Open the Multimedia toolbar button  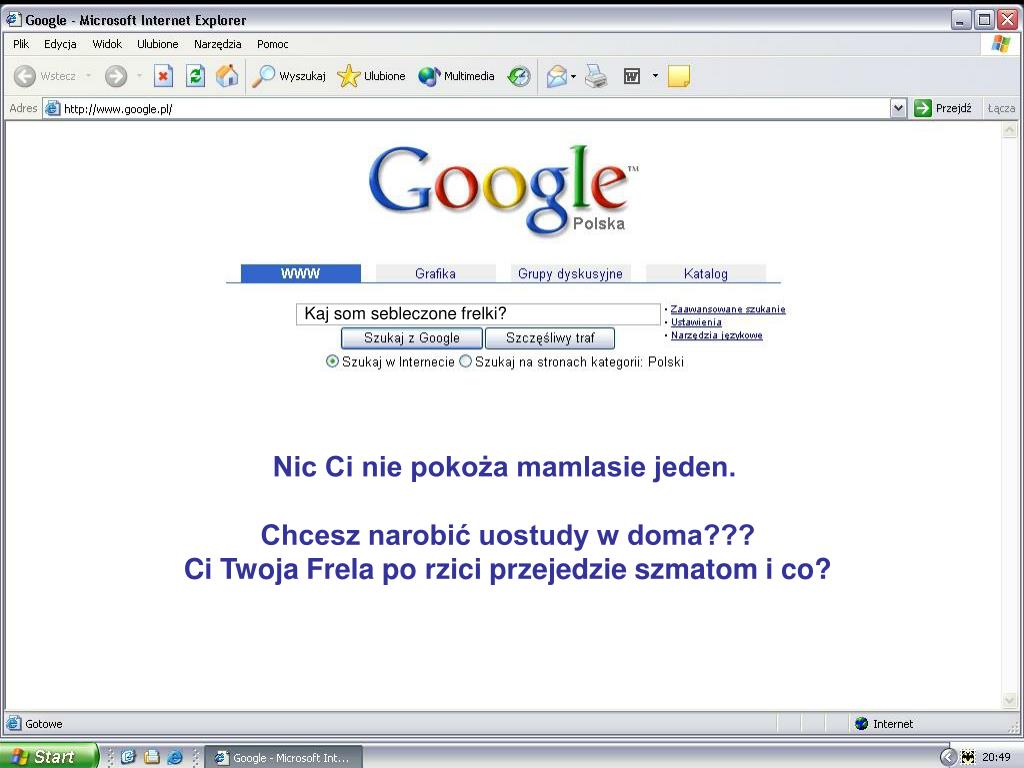[x=456, y=76]
